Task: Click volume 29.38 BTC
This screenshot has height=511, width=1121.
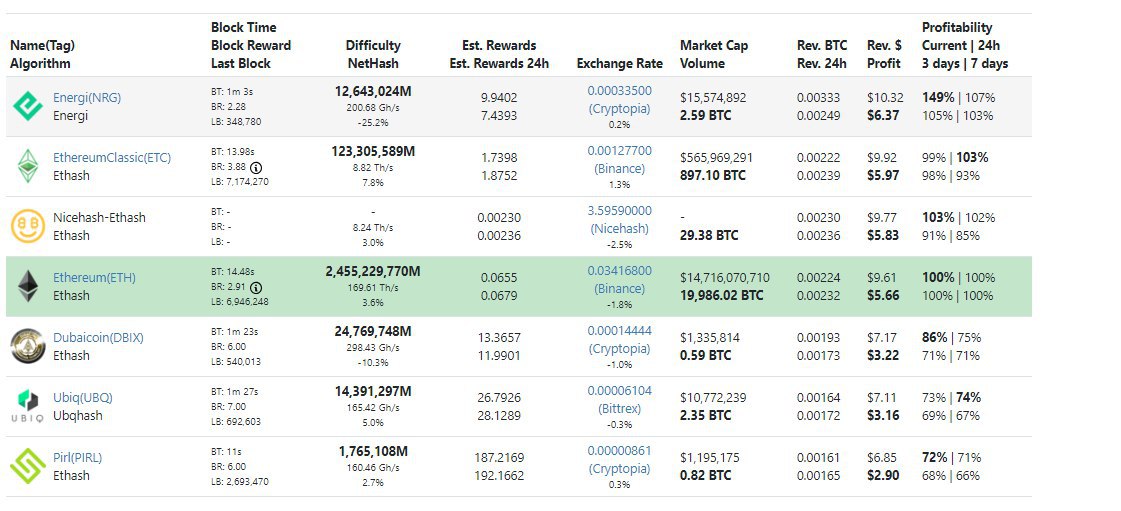Action: (709, 235)
